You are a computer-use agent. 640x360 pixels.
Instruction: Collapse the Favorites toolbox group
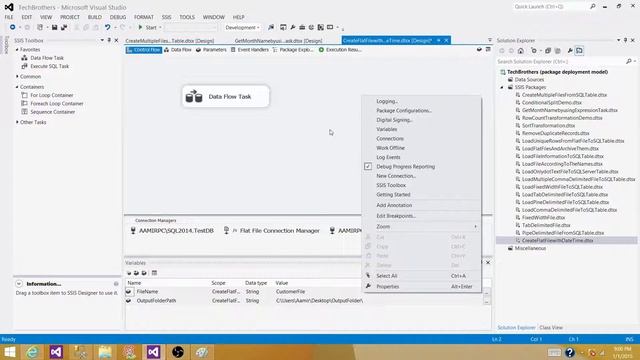click(x=17, y=49)
